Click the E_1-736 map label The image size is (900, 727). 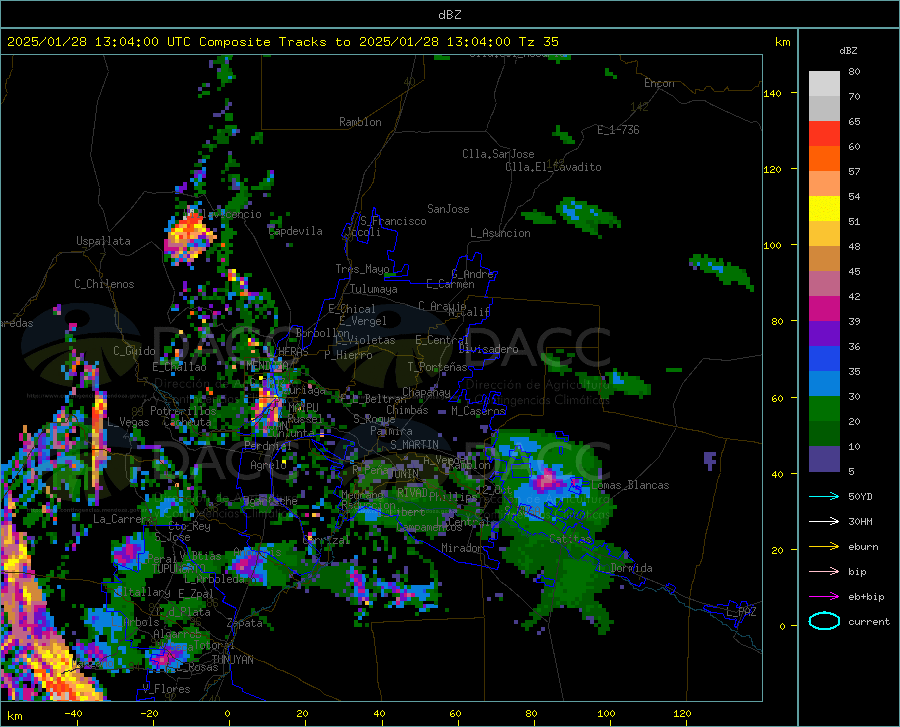(618, 130)
